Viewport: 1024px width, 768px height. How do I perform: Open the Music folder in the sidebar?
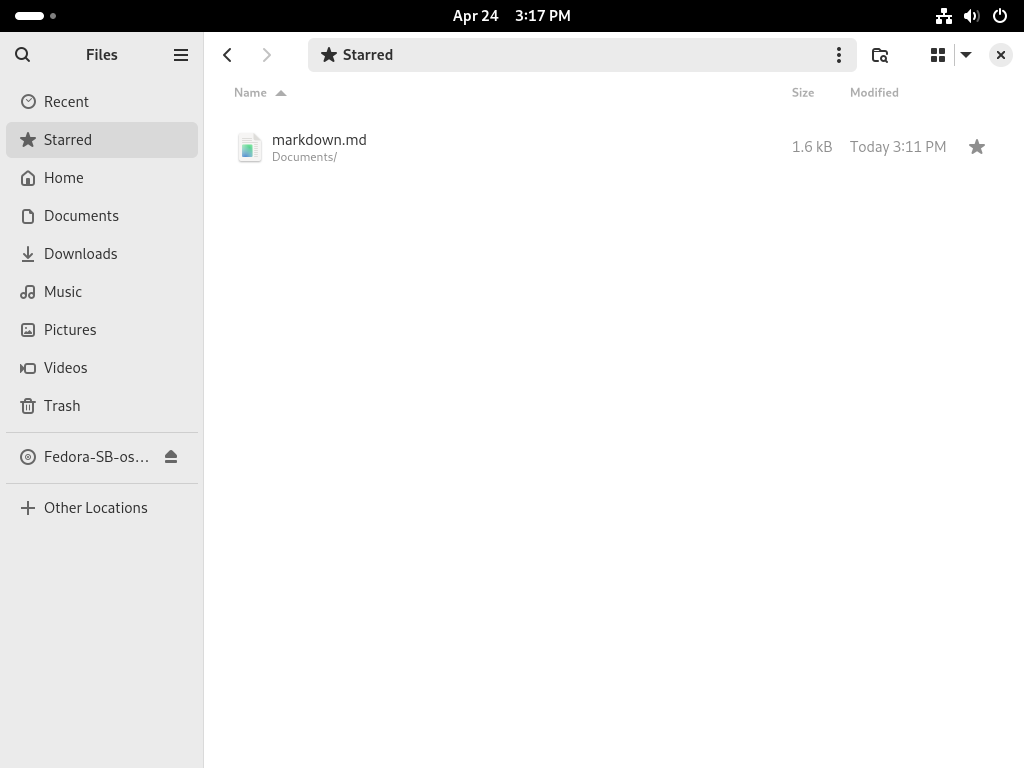click(x=102, y=291)
